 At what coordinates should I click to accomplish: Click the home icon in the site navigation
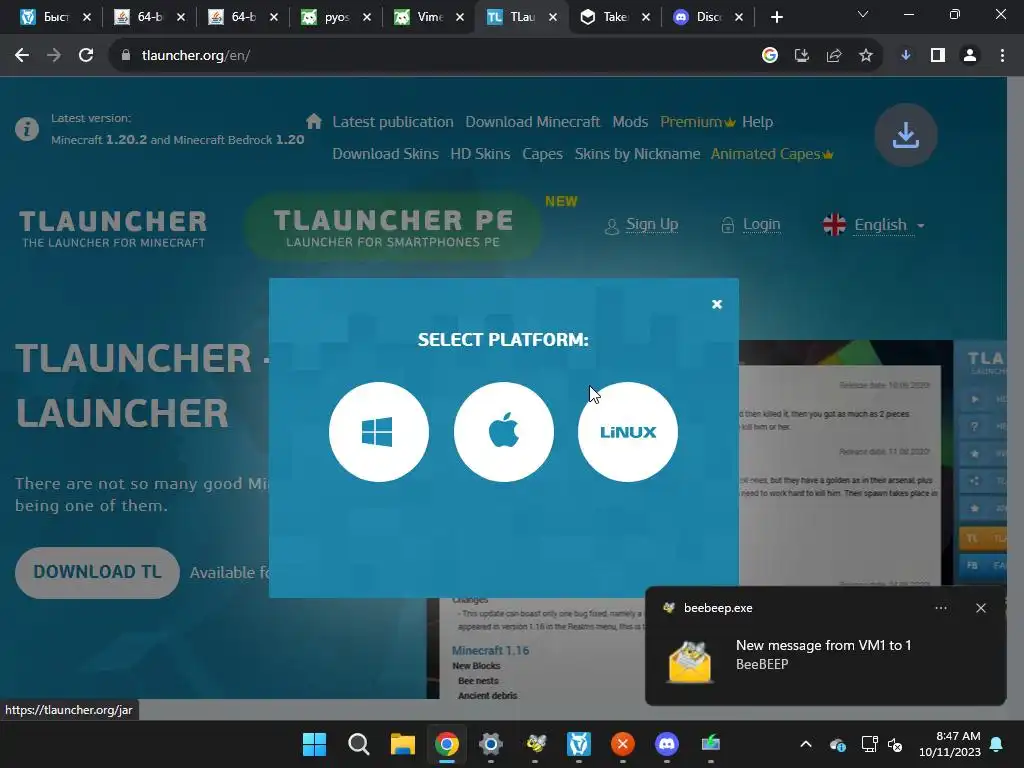[313, 121]
